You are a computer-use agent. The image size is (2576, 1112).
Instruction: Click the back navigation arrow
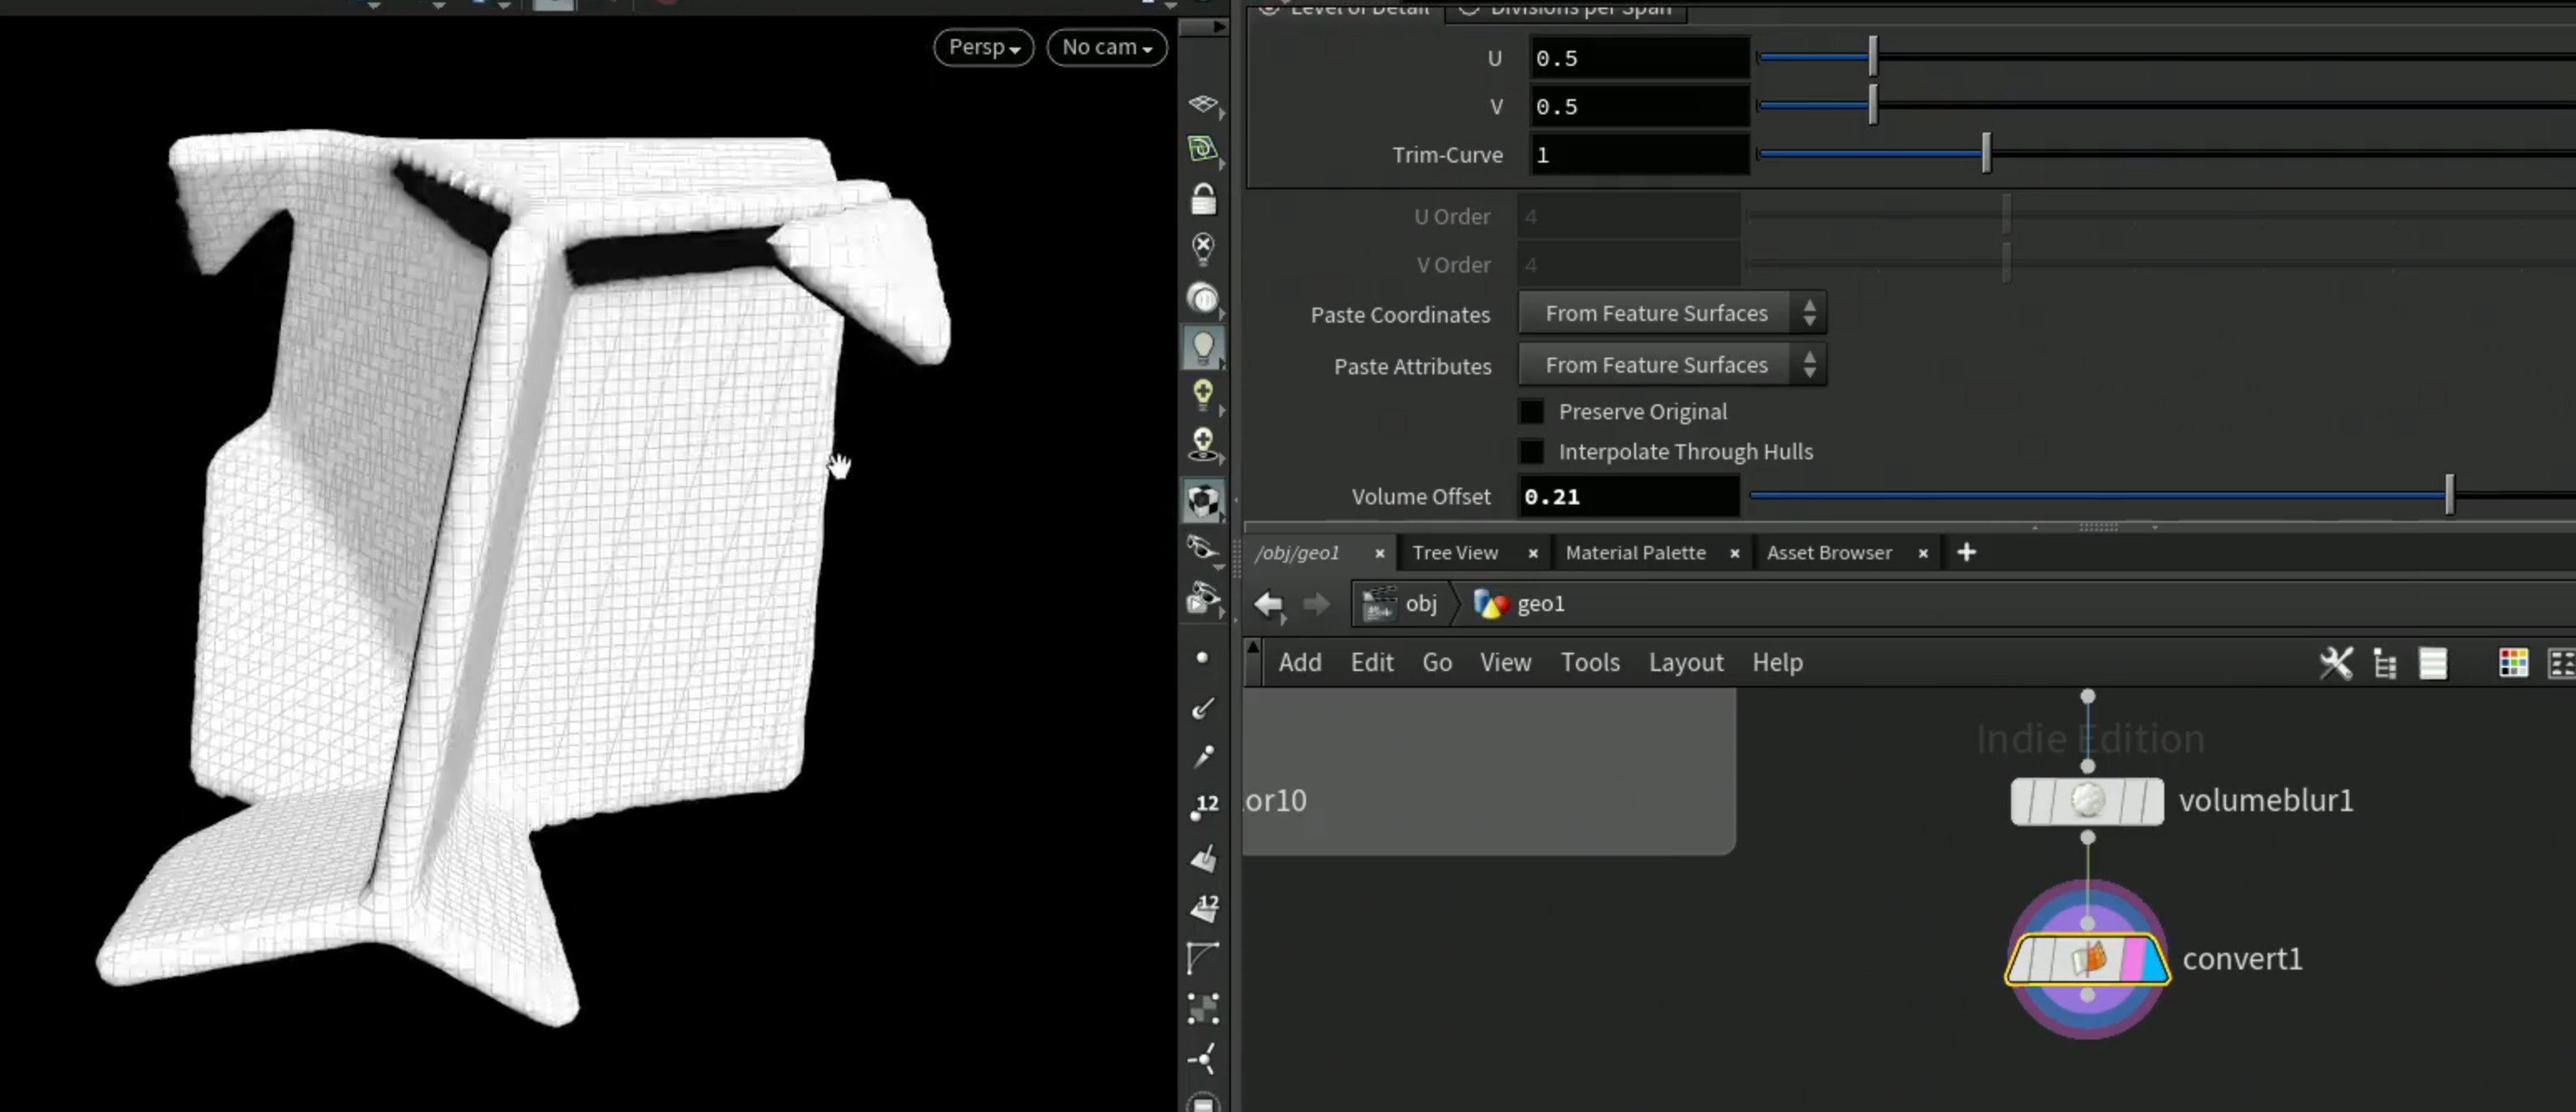click(1269, 604)
